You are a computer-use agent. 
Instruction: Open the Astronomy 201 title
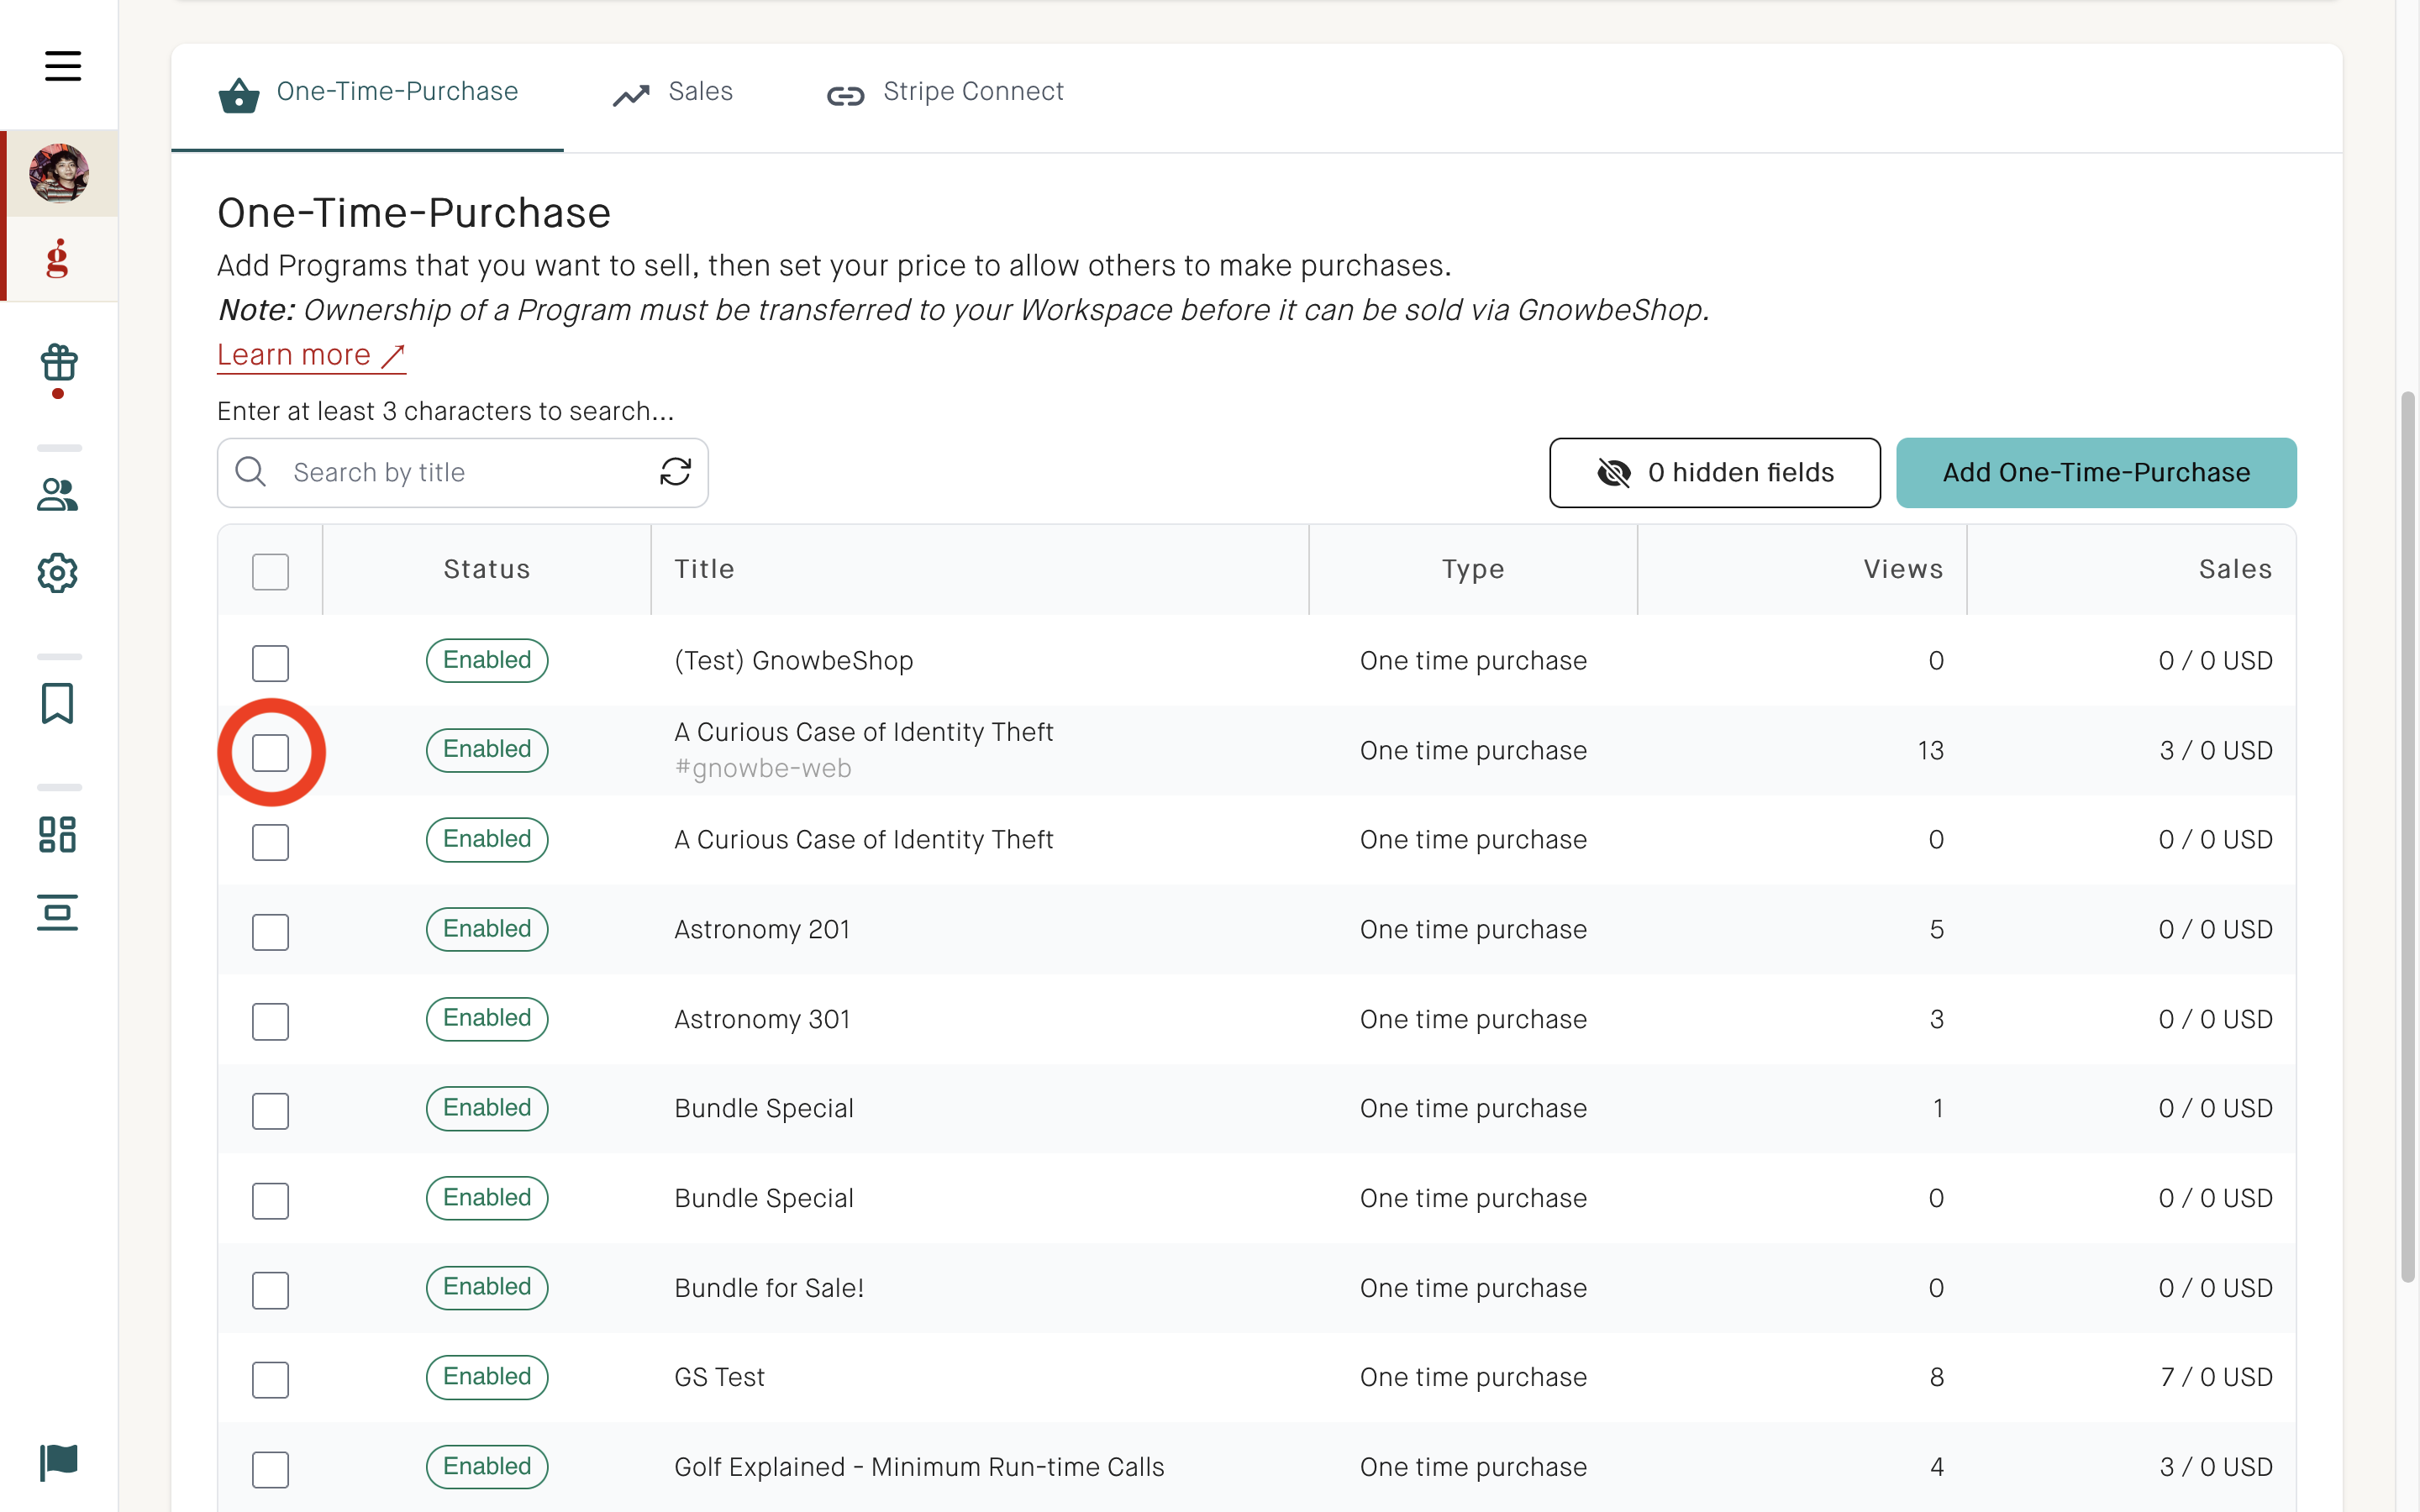(x=762, y=930)
